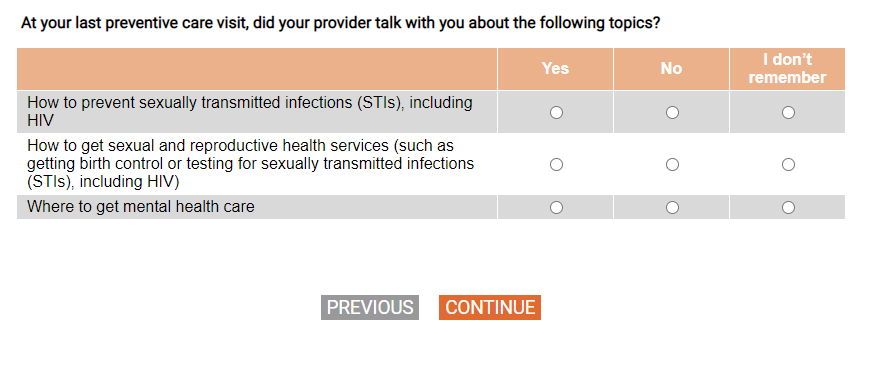Click the empty first header cell of the table
Image resolution: width=878 pixels, height=387 pixels.
tap(257, 69)
